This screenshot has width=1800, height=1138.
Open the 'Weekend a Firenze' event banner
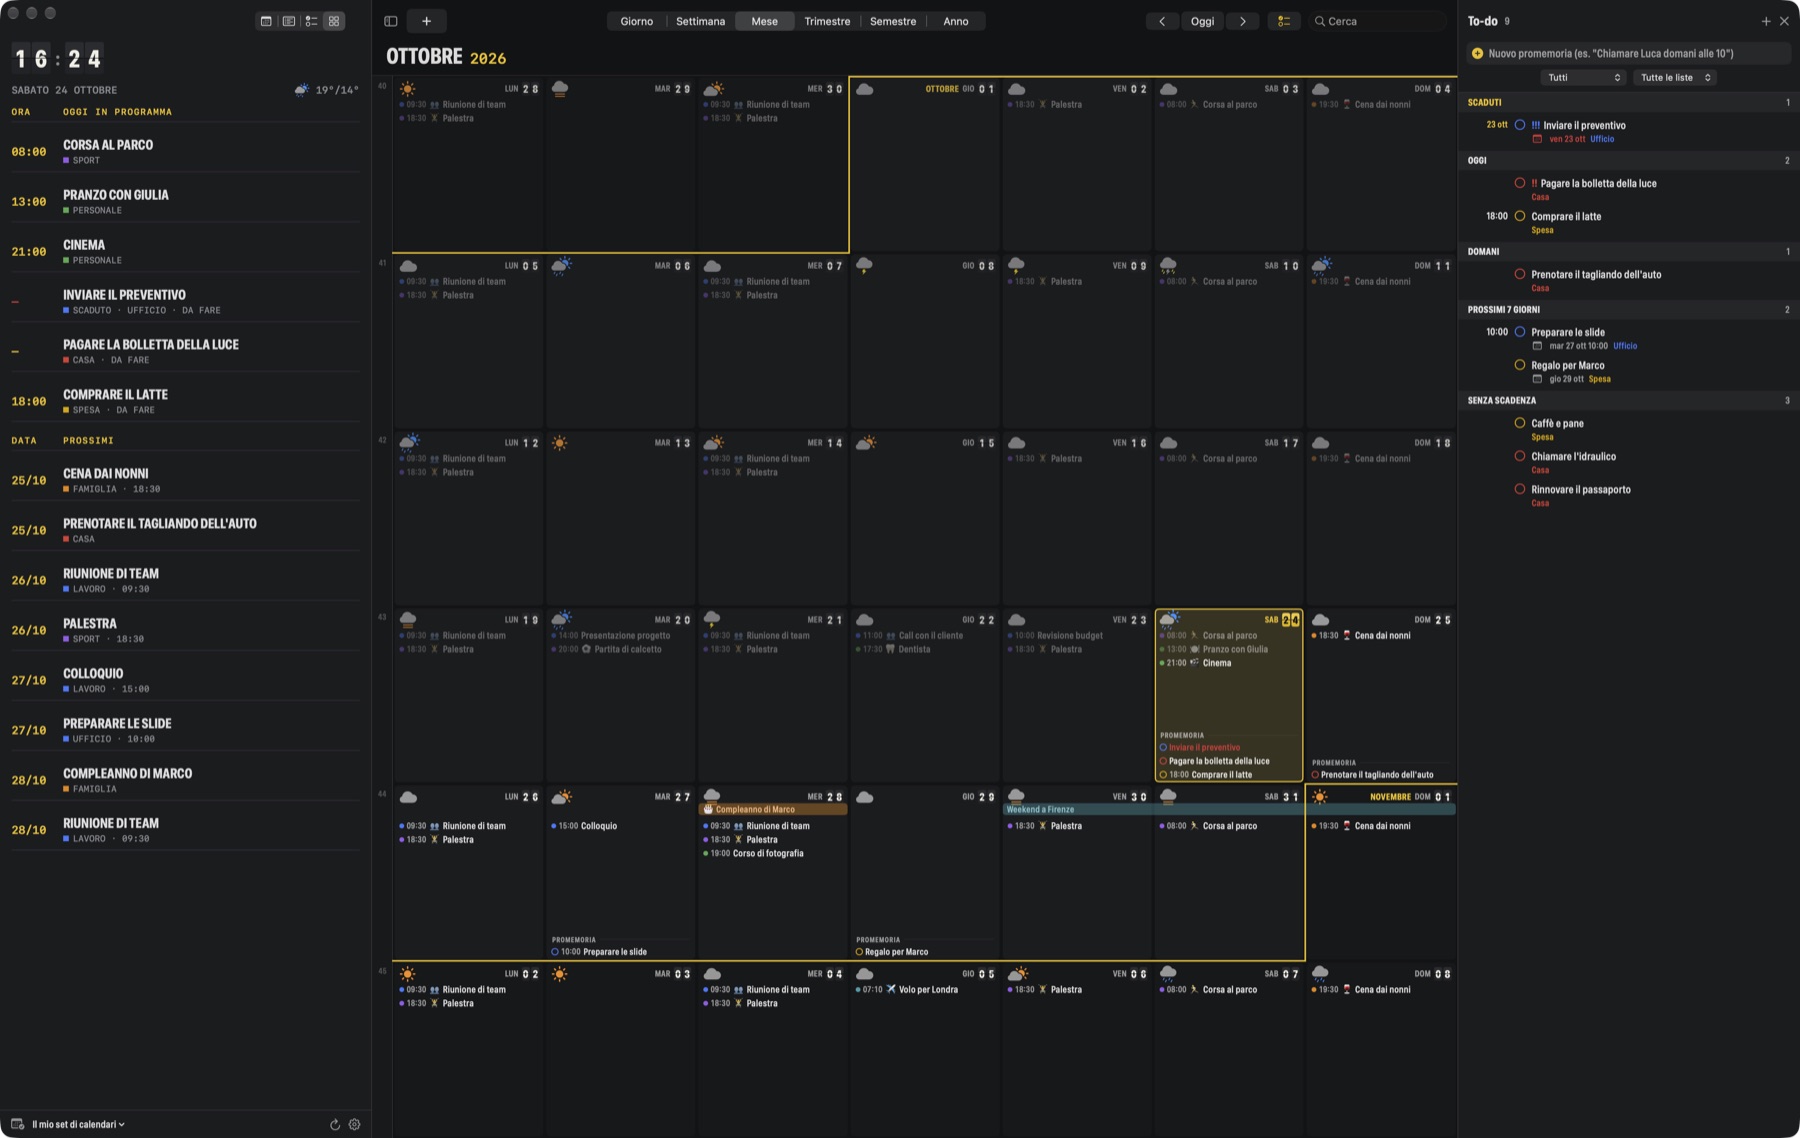click(x=1229, y=809)
